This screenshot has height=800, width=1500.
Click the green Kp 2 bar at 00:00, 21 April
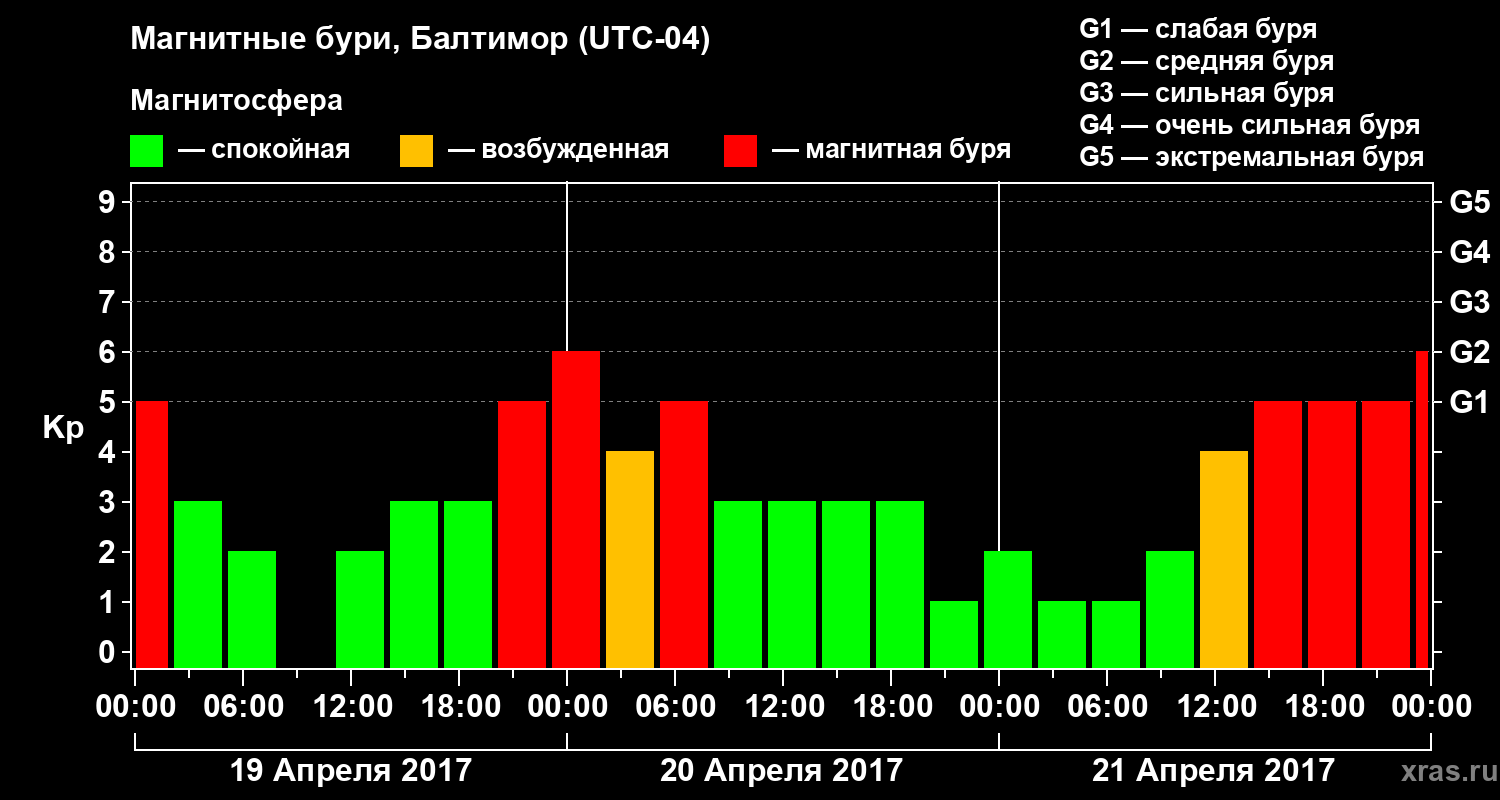(x=1008, y=610)
